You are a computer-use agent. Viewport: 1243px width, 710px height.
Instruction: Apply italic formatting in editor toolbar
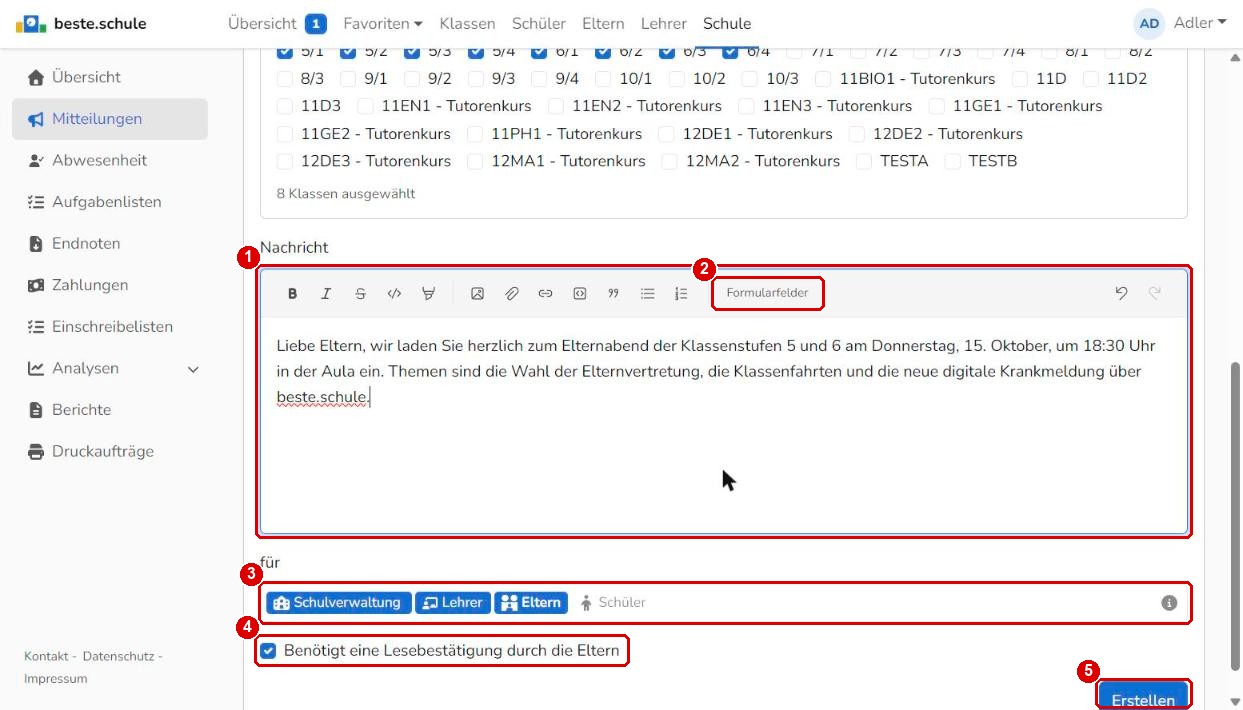[326, 294]
